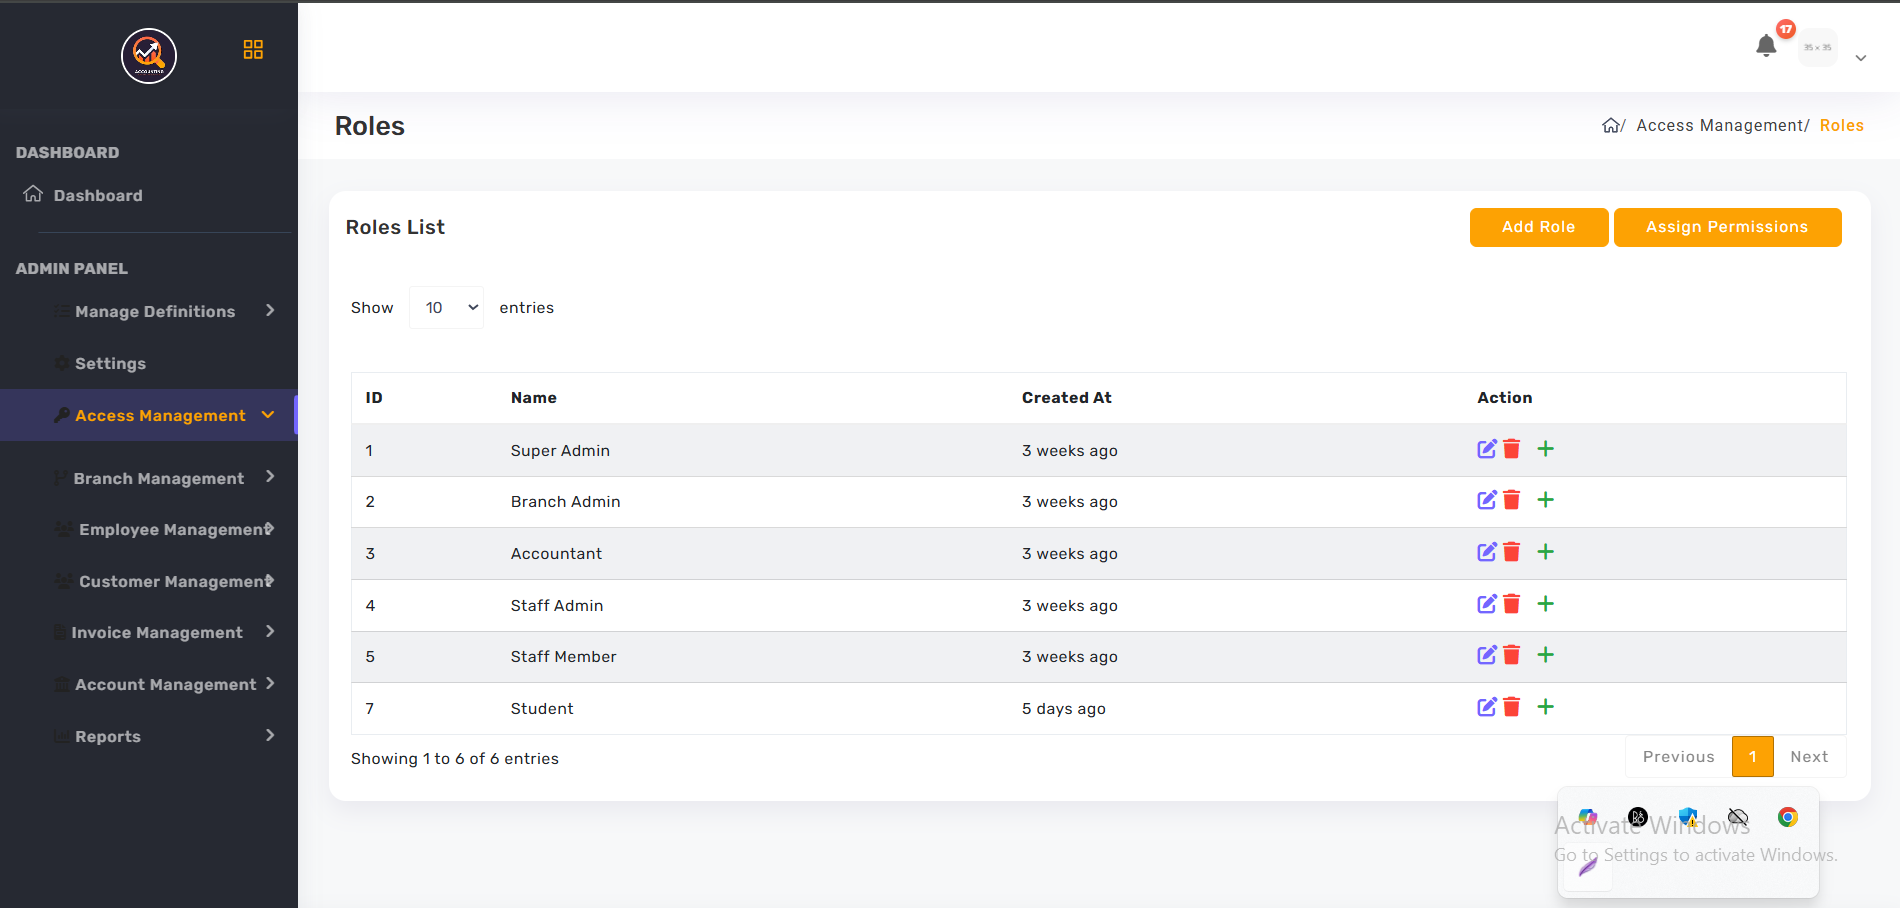Click the company logo in sidebar
Image resolution: width=1900 pixels, height=908 pixels.
[149, 56]
